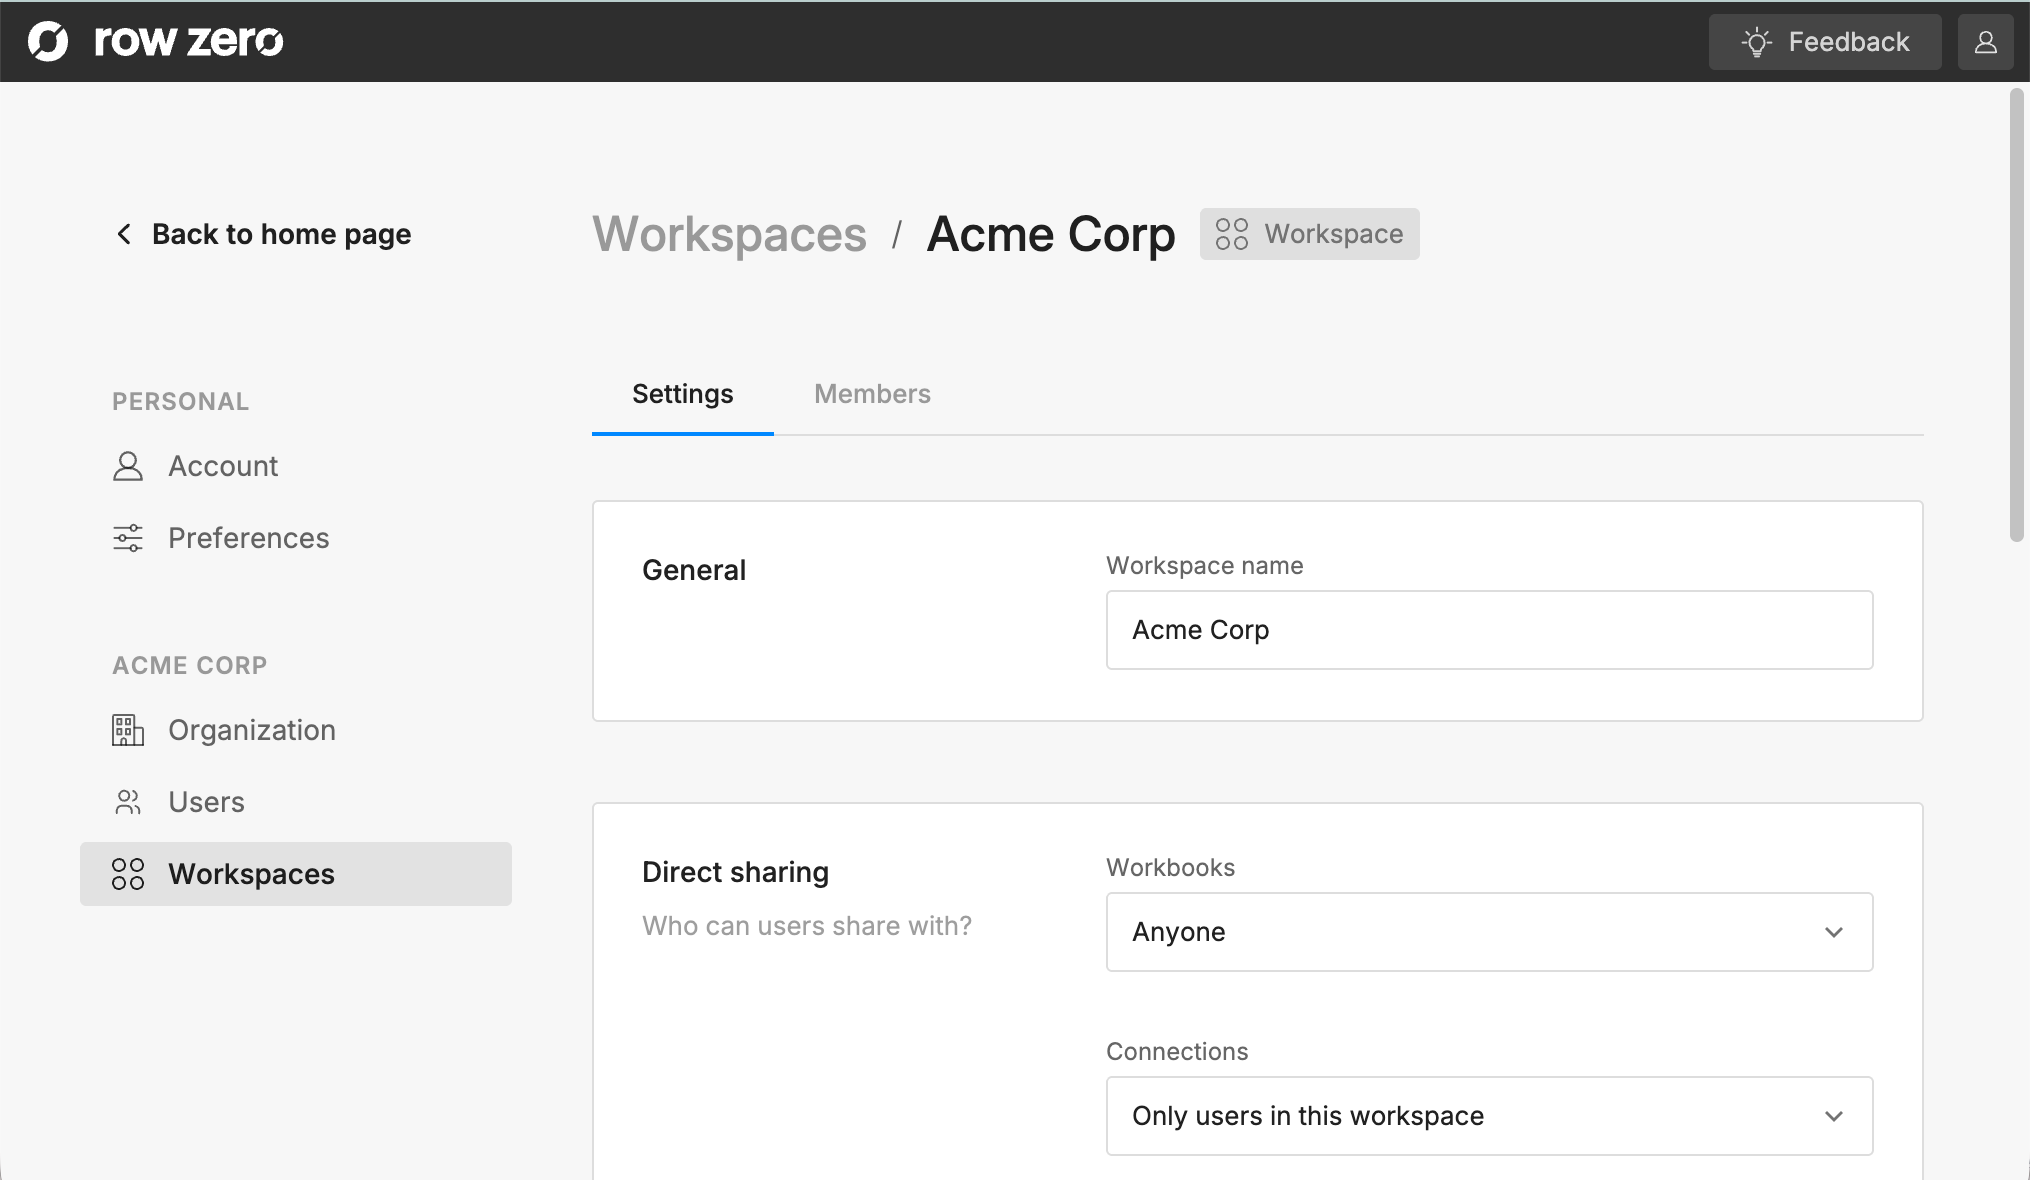Click the Connections field label

pos(1177,1052)
